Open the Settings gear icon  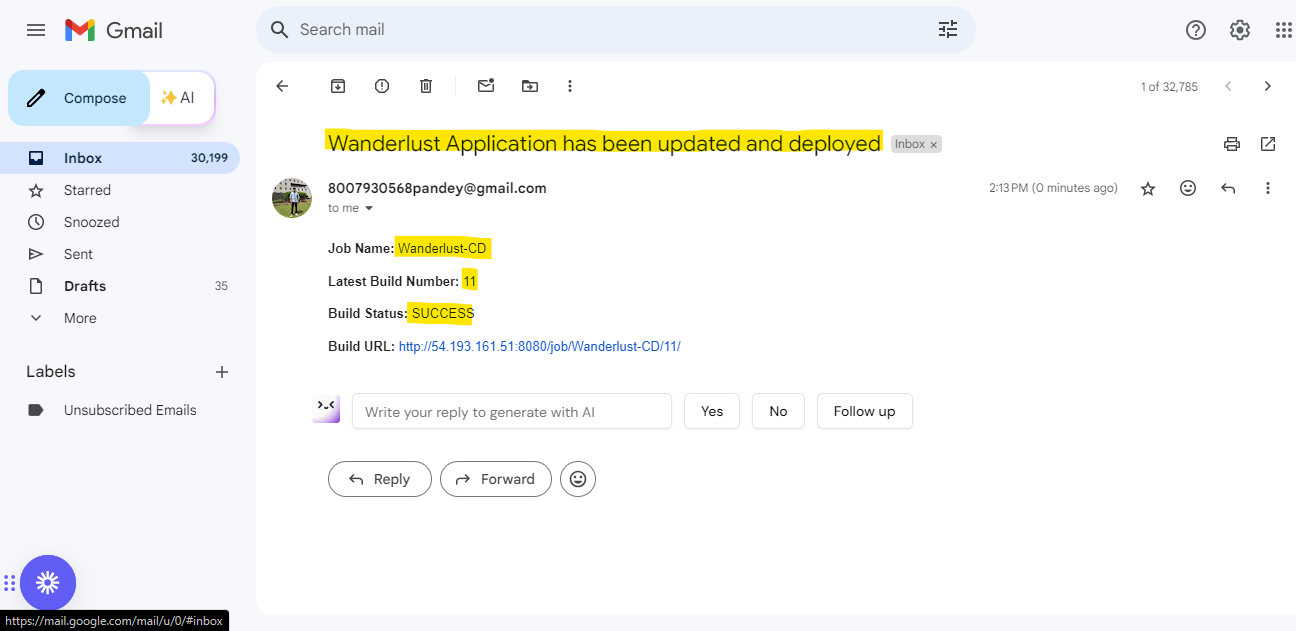click(x=1240, y=30)
